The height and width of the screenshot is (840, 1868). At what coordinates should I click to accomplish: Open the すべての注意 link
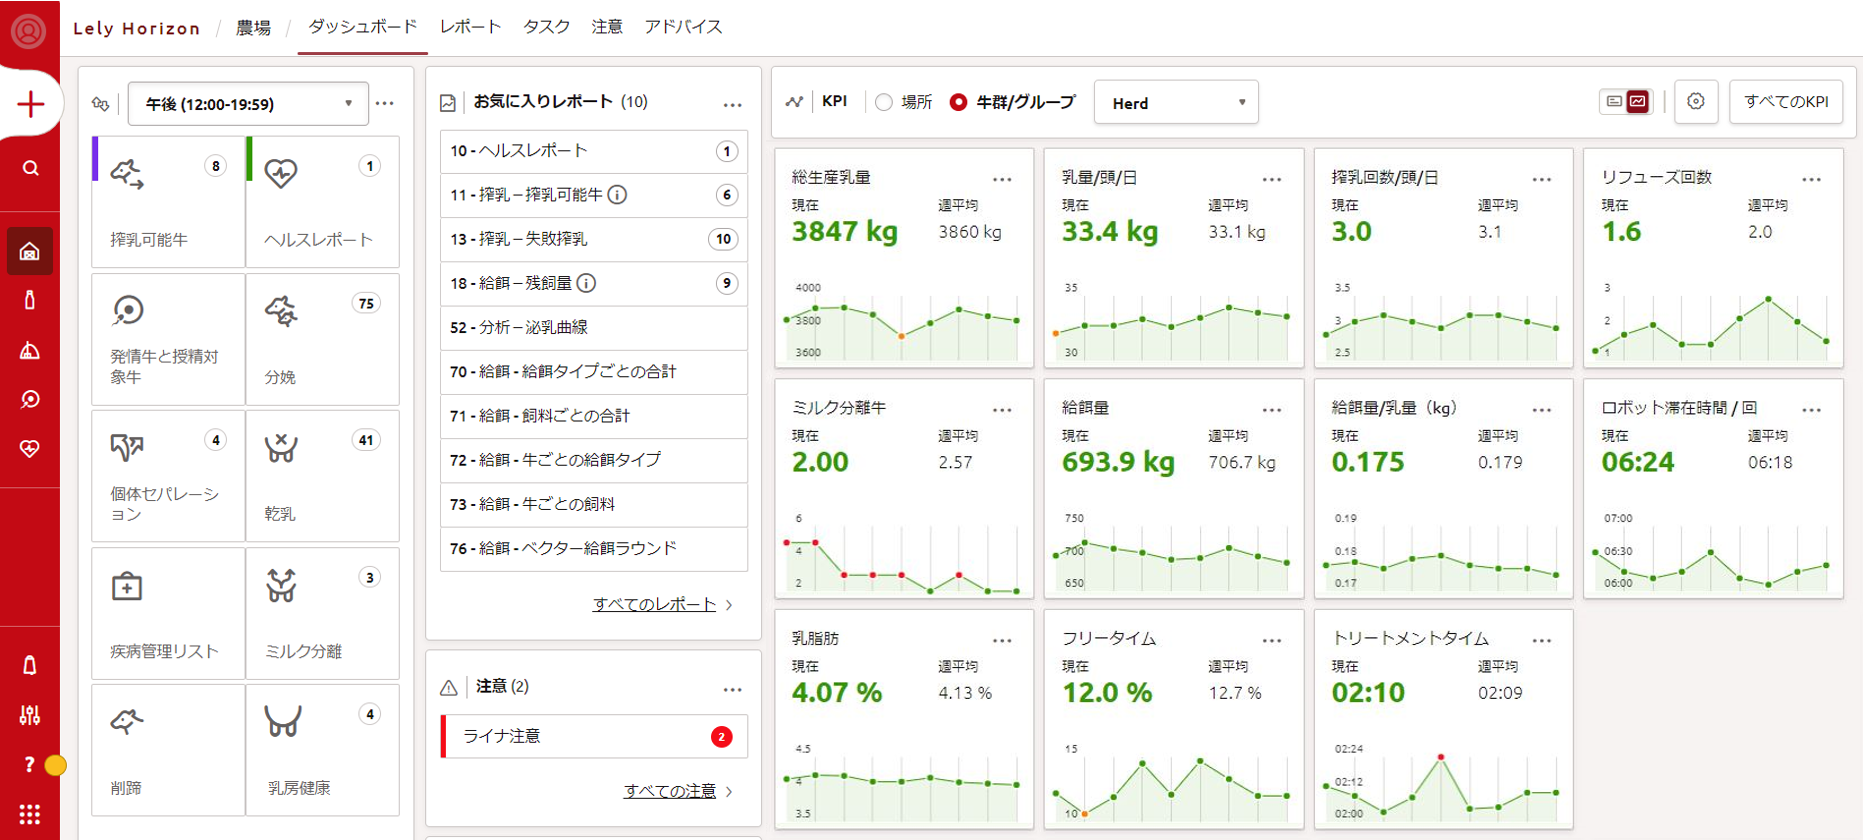(x=670, y=791)
